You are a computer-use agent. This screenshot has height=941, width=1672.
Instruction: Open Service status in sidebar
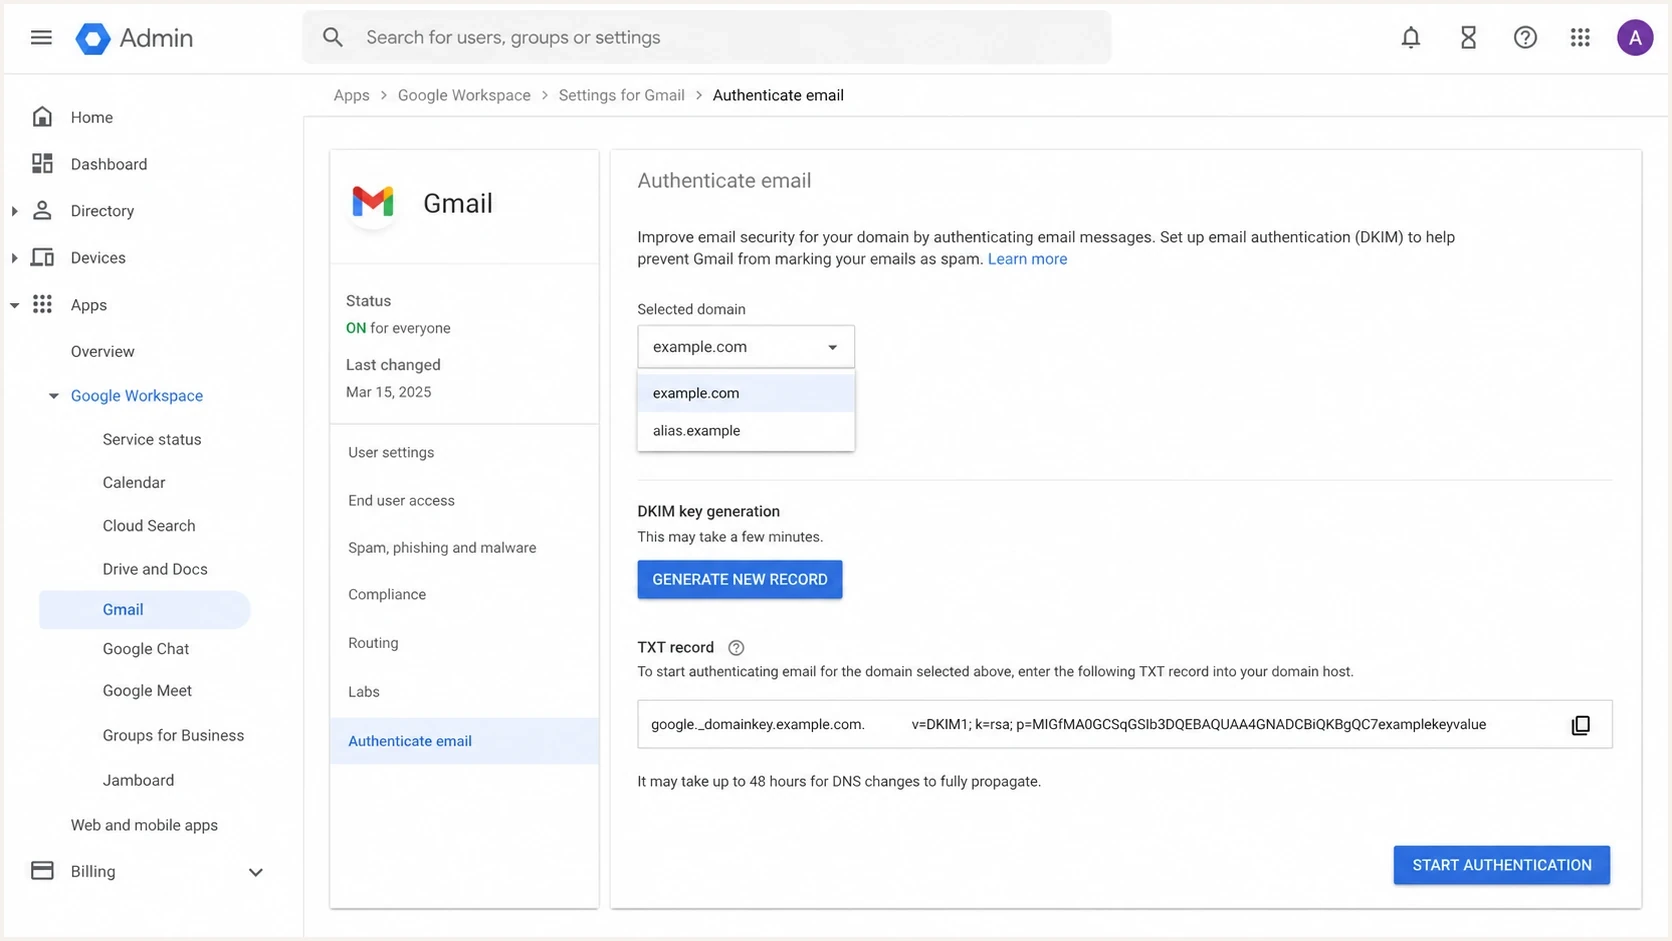[152, 439]
